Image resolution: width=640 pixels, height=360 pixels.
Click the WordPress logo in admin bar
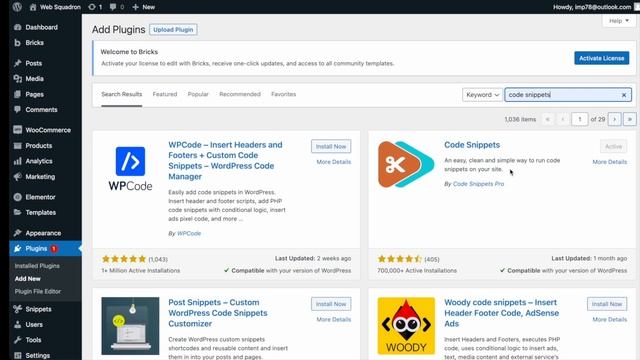point(17,7)
